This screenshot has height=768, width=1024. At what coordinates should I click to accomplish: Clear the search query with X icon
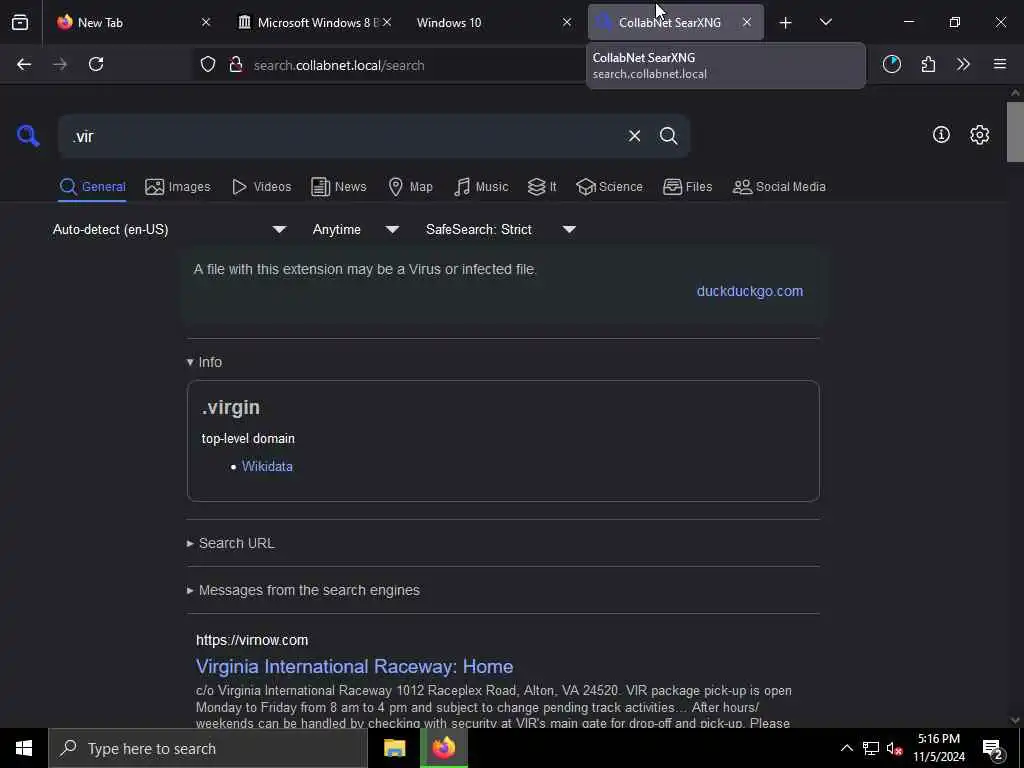pos(634,136)
